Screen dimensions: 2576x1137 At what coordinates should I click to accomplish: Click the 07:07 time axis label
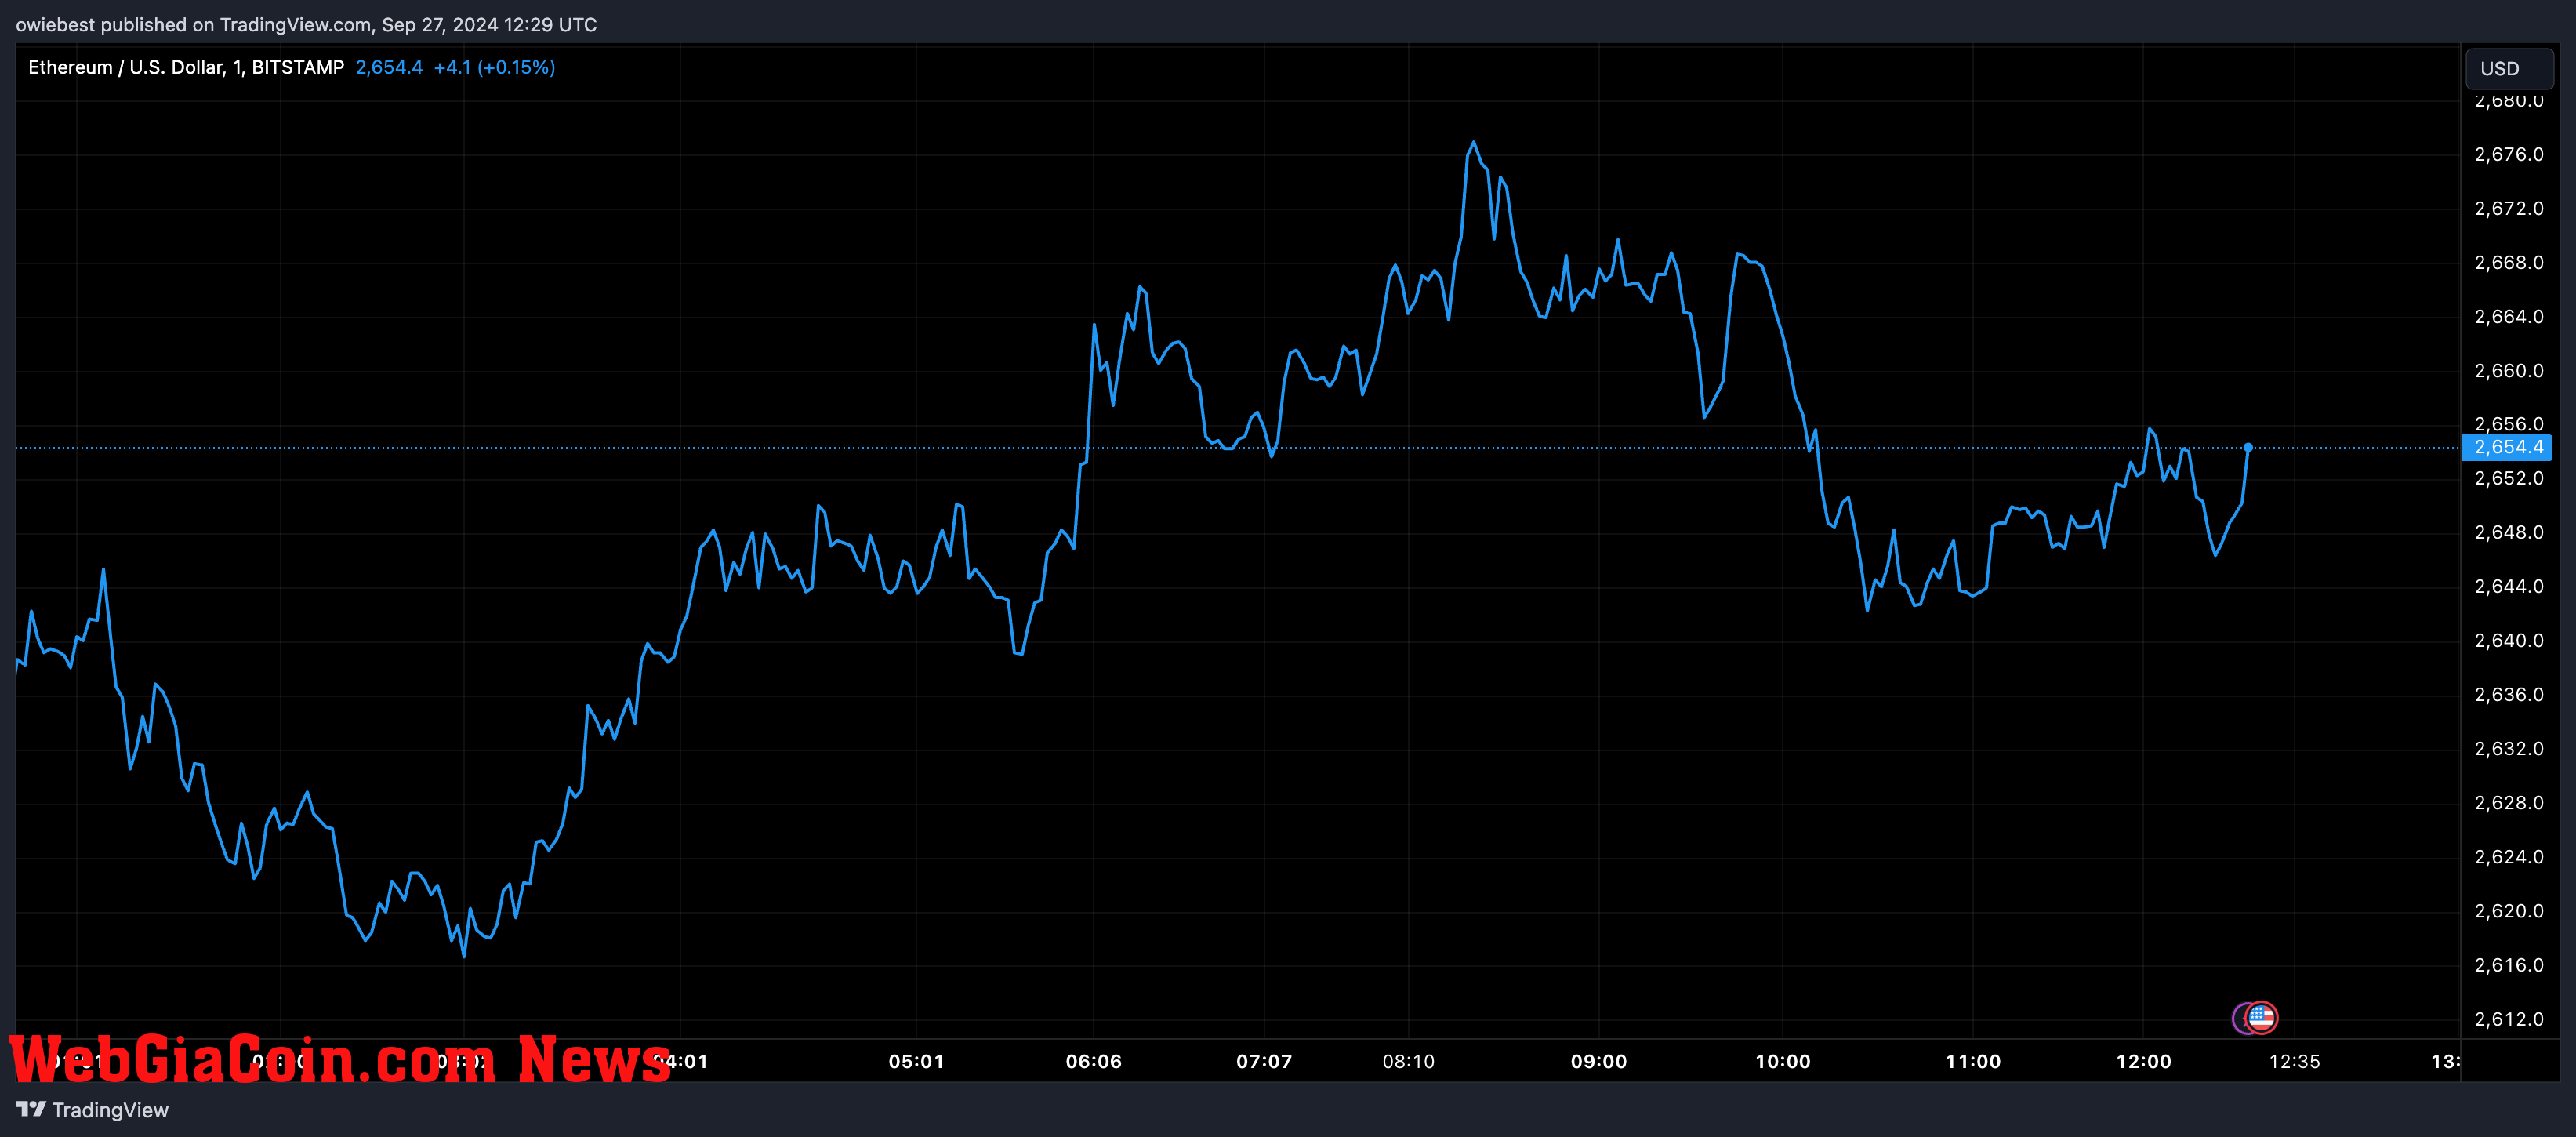point(1264,1061)
